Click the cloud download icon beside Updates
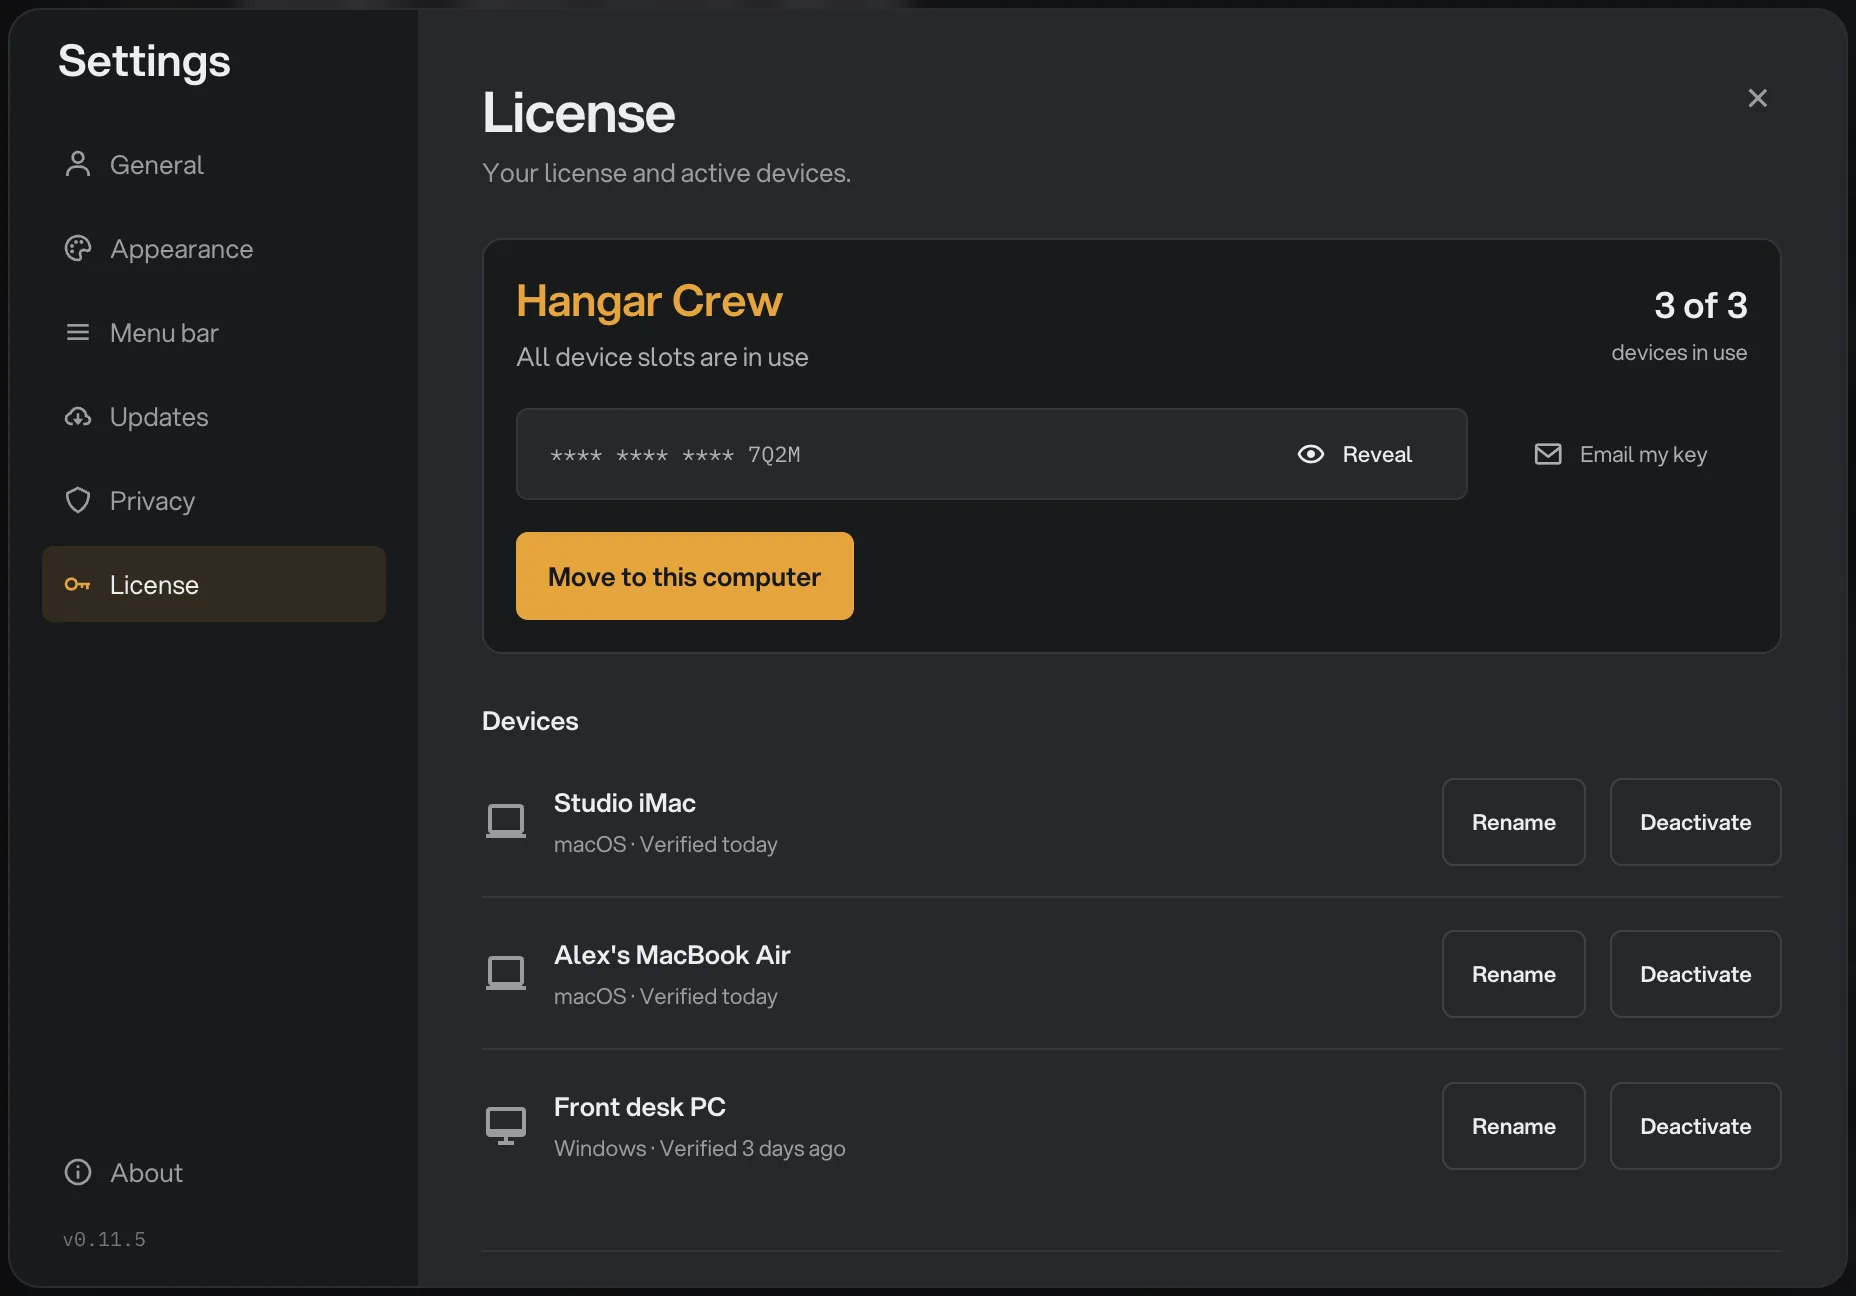Viewport: 1856px width, 1296px height. [x=78, y=416]
